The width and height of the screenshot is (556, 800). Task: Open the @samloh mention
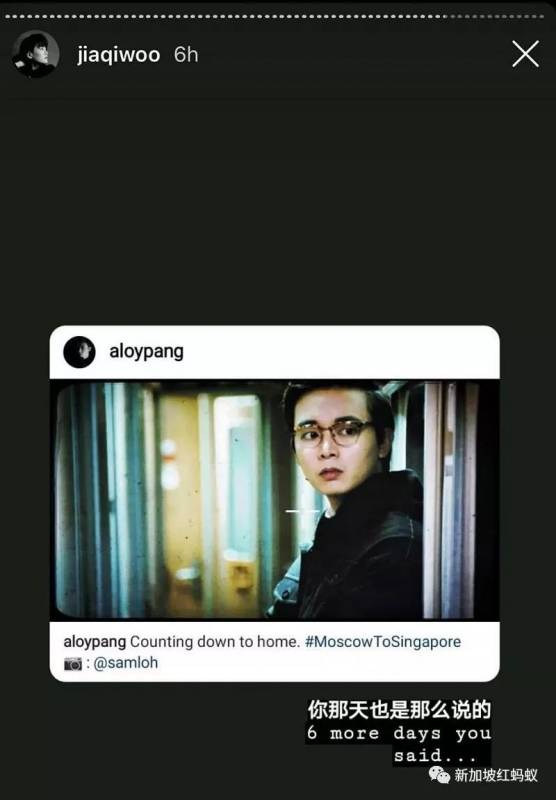tap(125, 663)
